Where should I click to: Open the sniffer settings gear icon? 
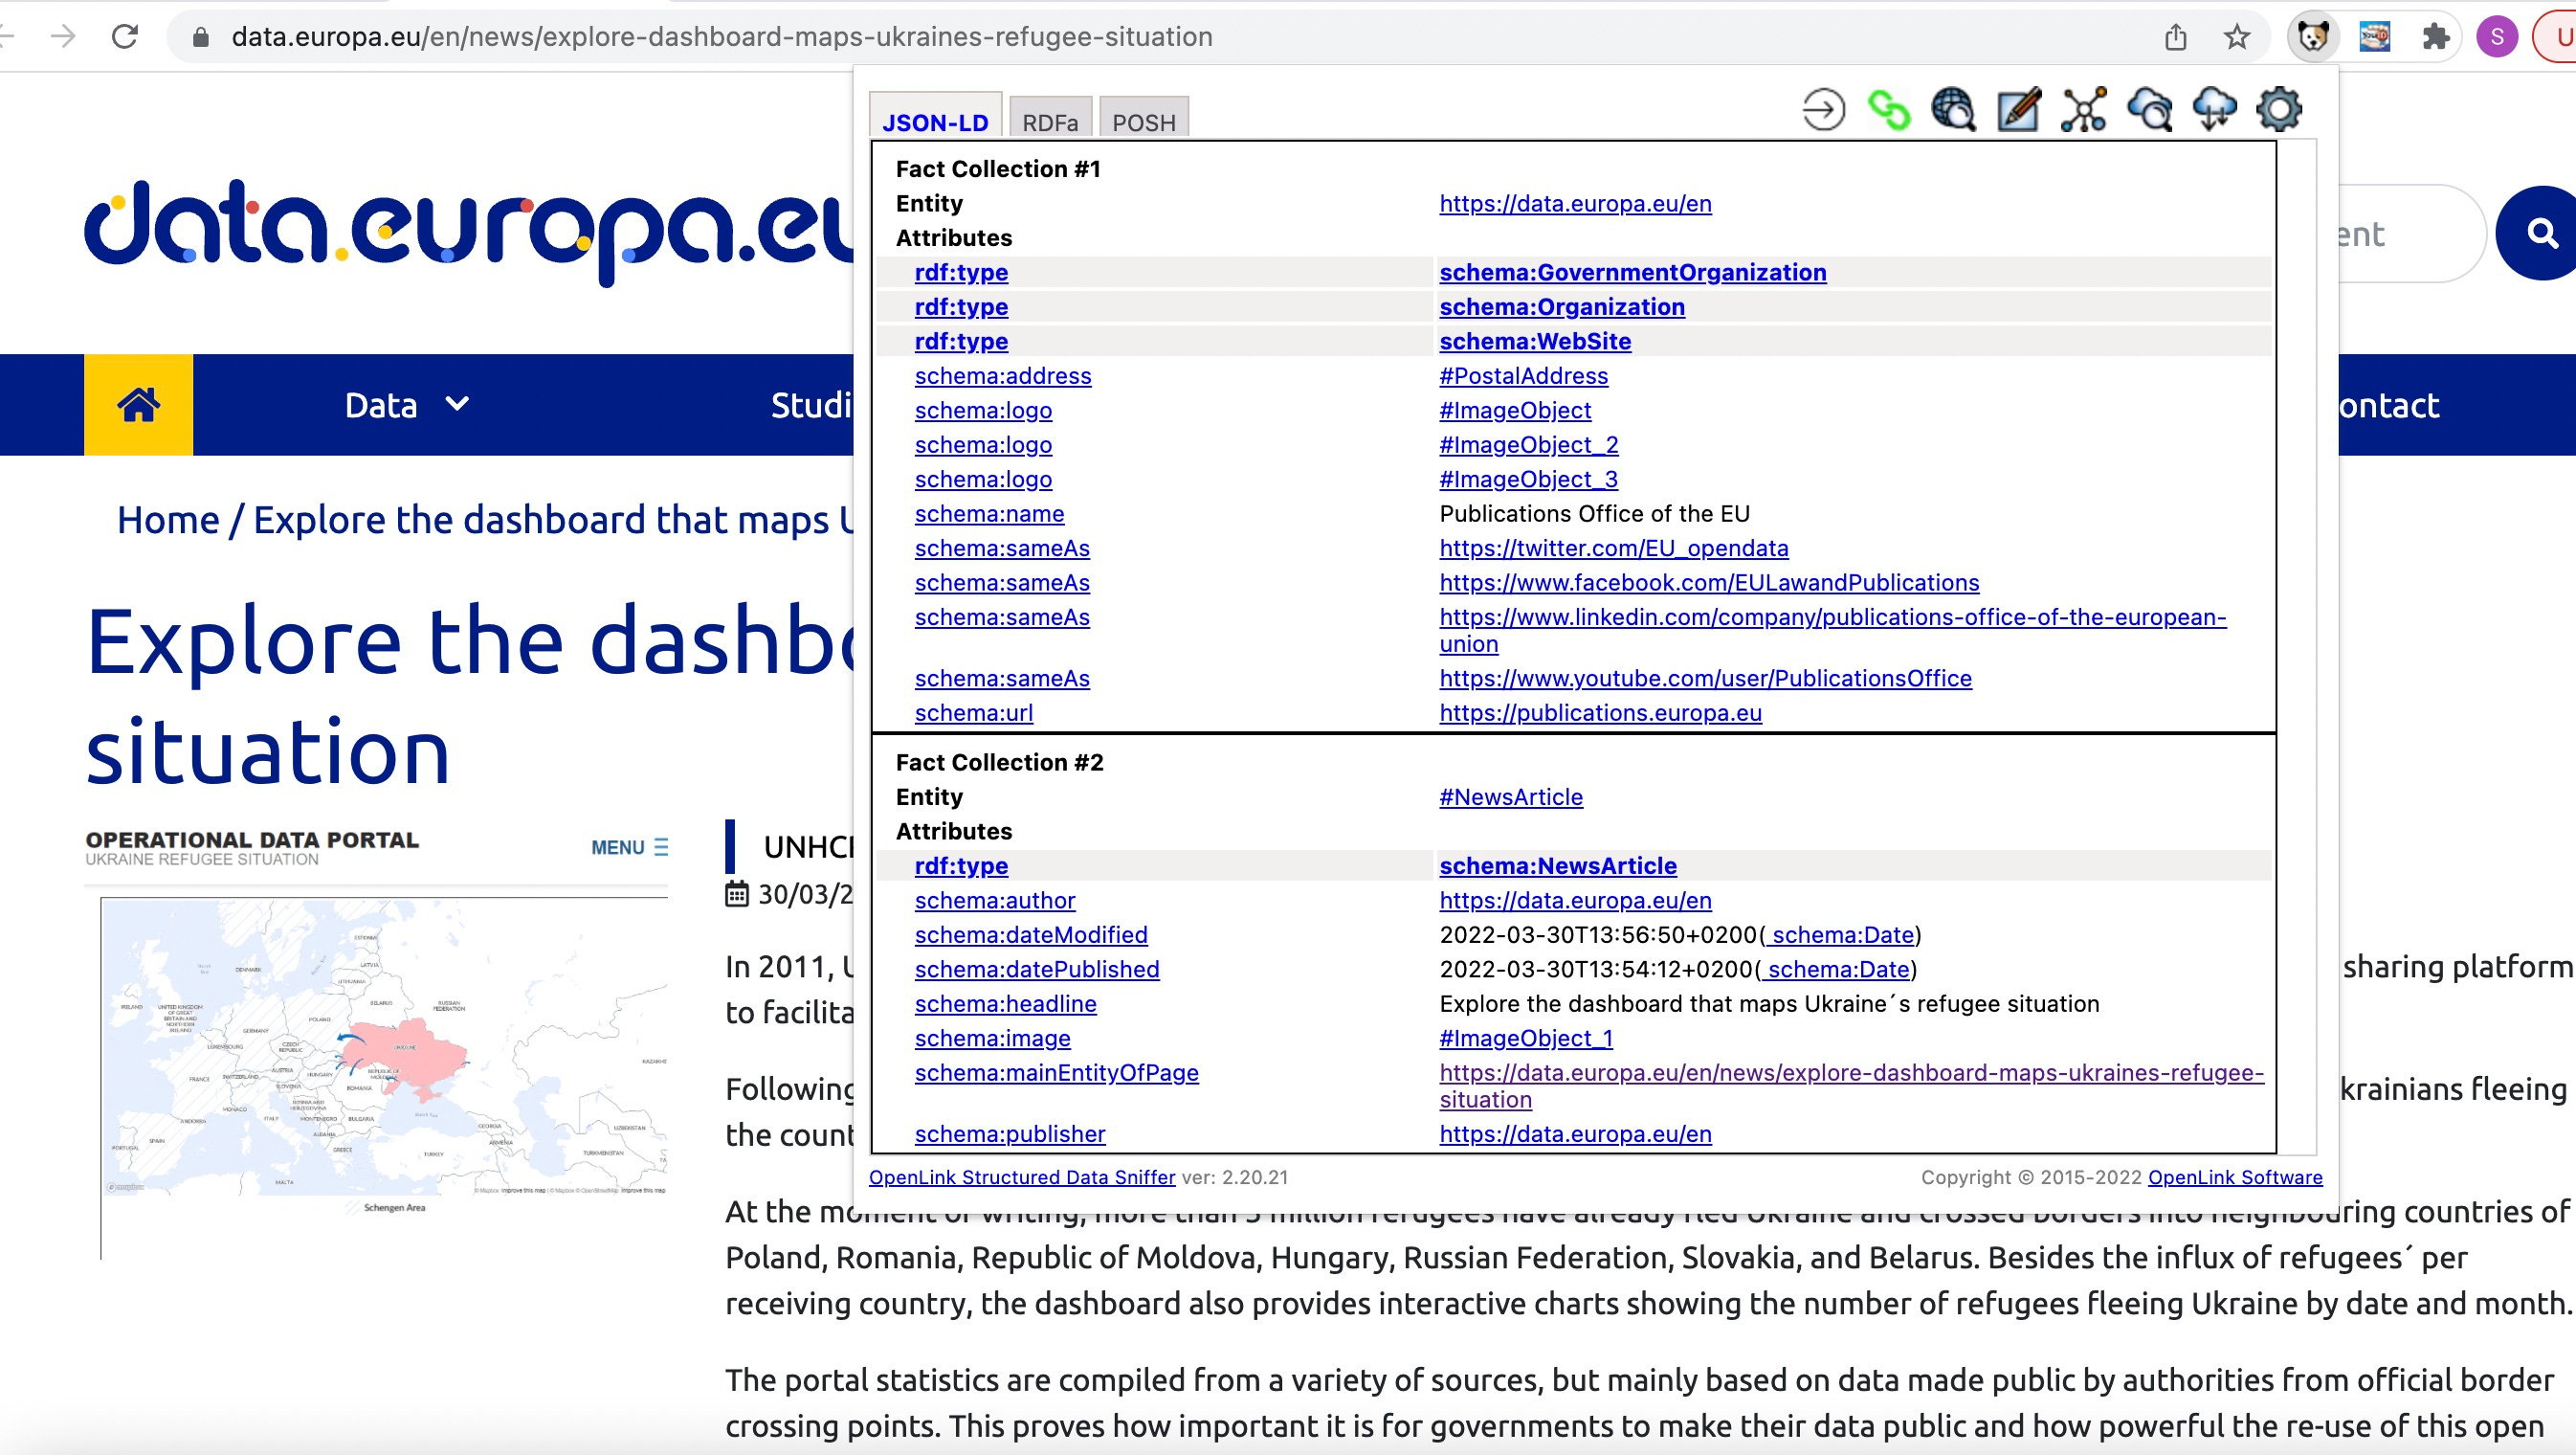2279,109
